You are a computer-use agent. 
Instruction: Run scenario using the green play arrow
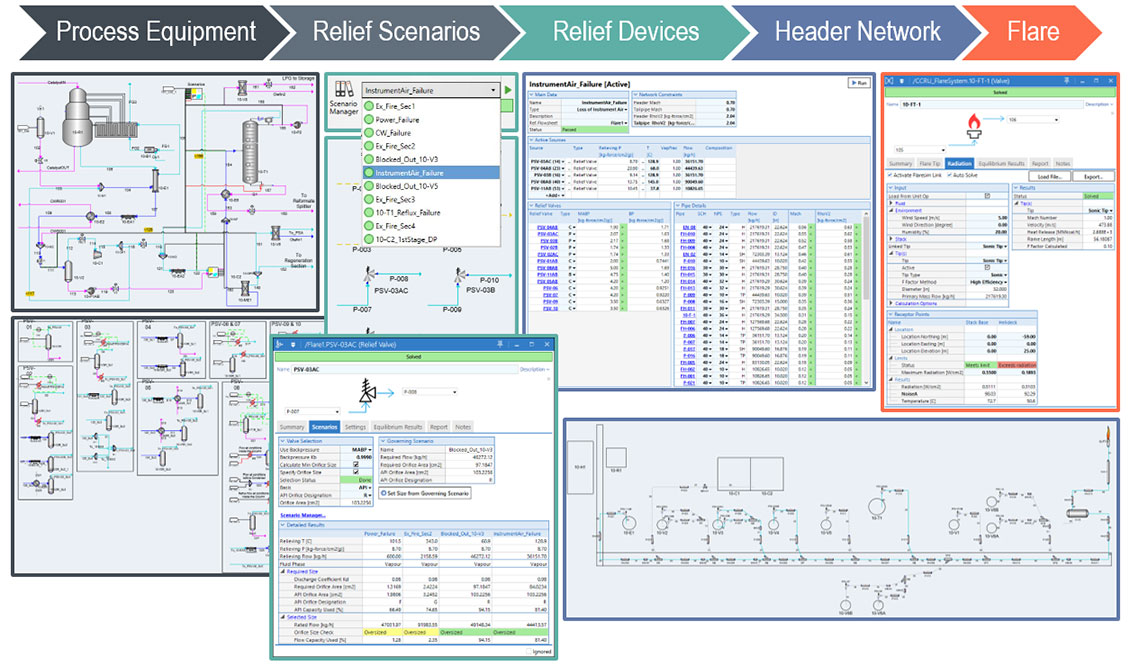[508, 90]
